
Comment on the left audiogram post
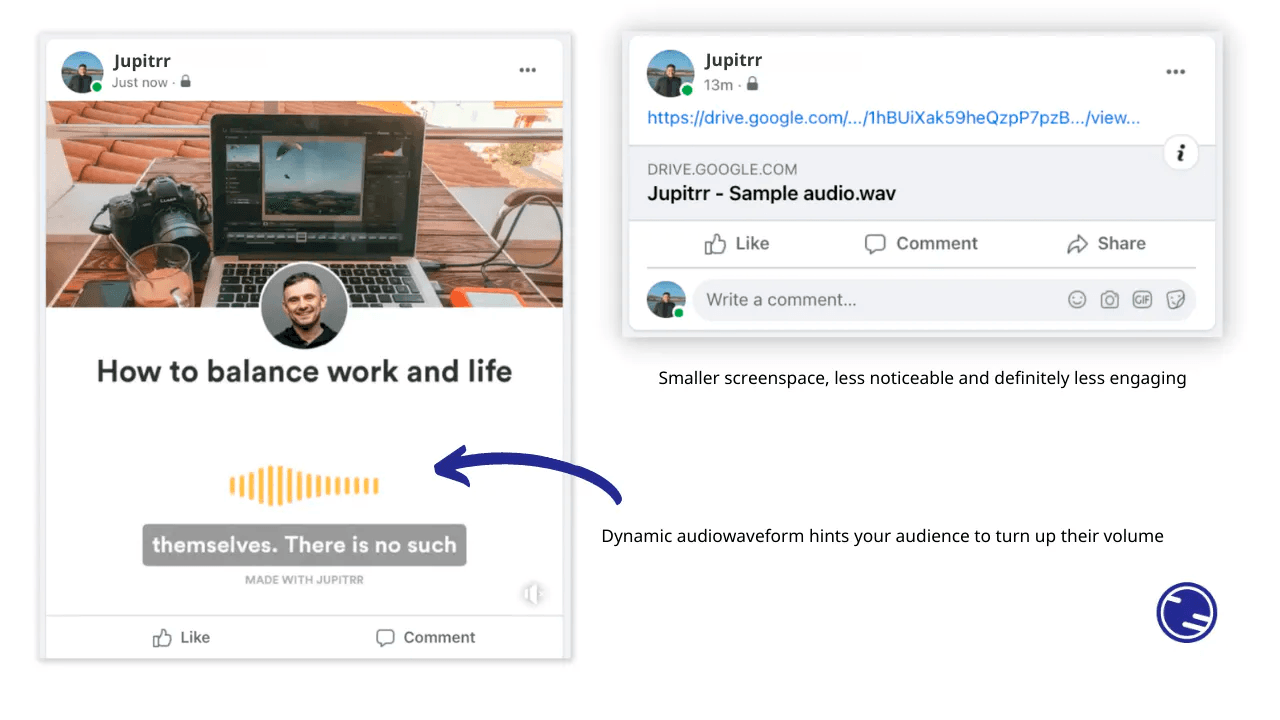pos(425,637)
